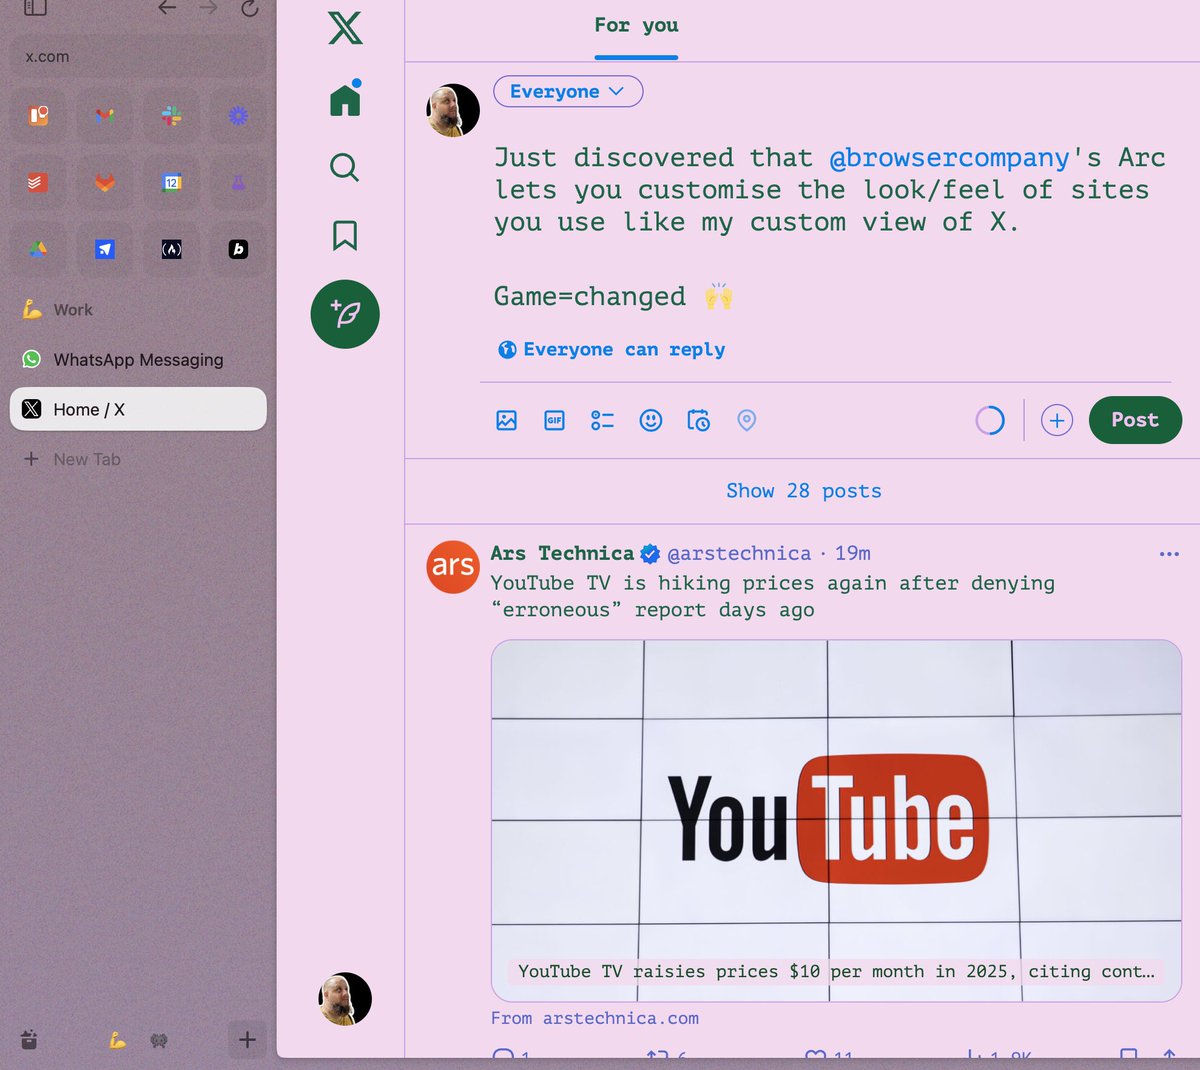Click the x.com address bar
The width and height of the screenshot is (1200, 1070).
[138, 56]
